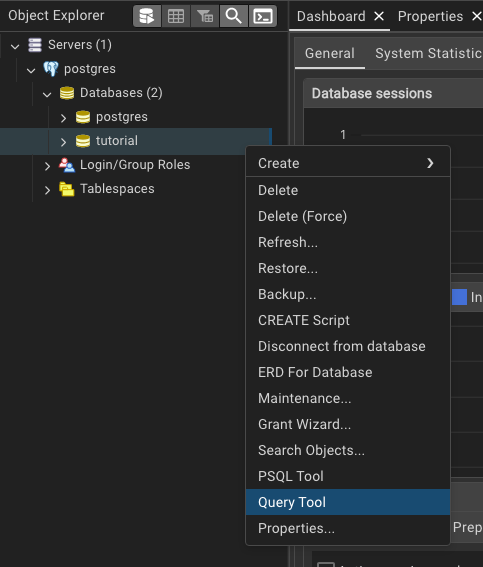Click the View Data grid icon

click(176, 16)
